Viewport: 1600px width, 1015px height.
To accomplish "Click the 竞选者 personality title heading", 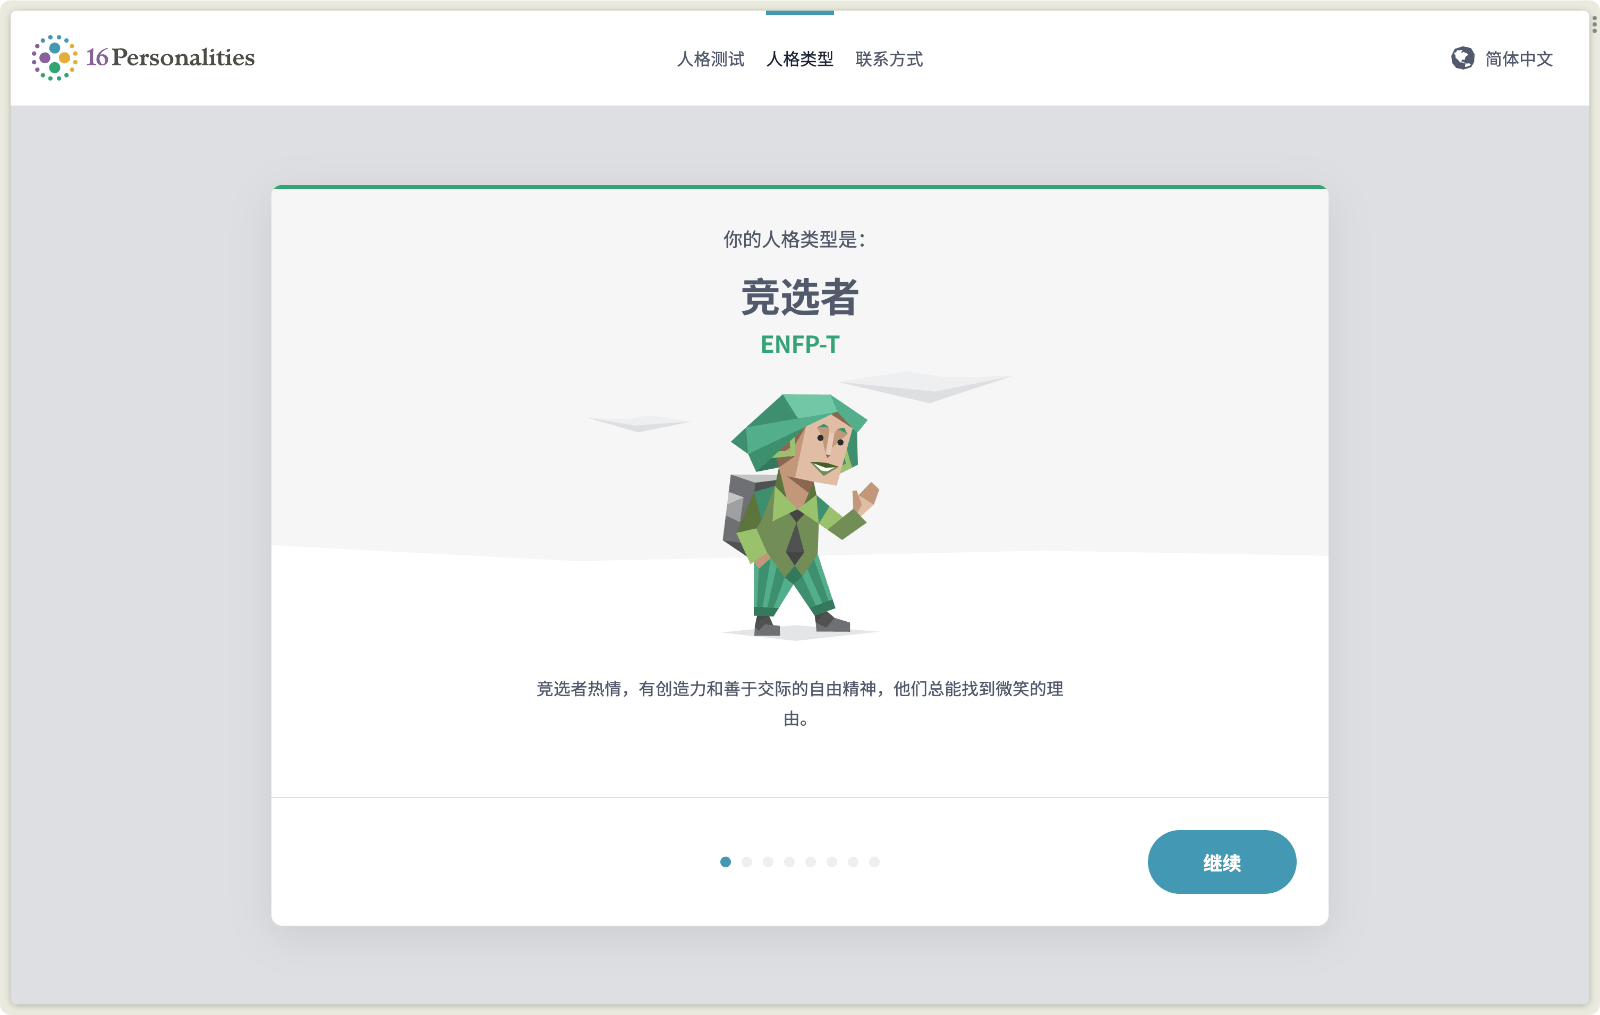I will coord(800,297).
